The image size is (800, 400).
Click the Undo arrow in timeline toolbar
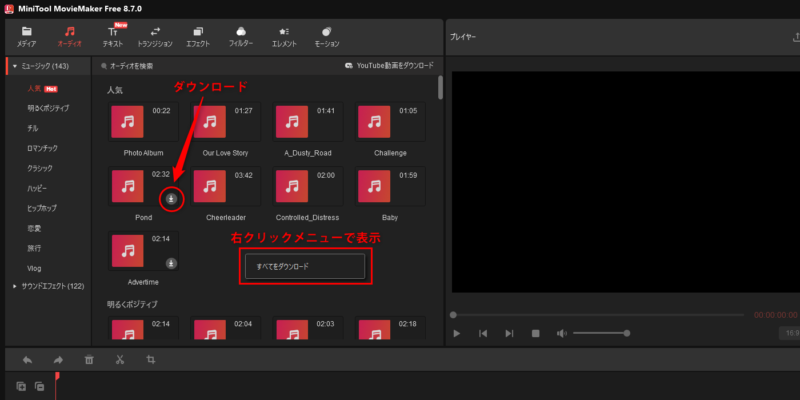pos(28,360)
